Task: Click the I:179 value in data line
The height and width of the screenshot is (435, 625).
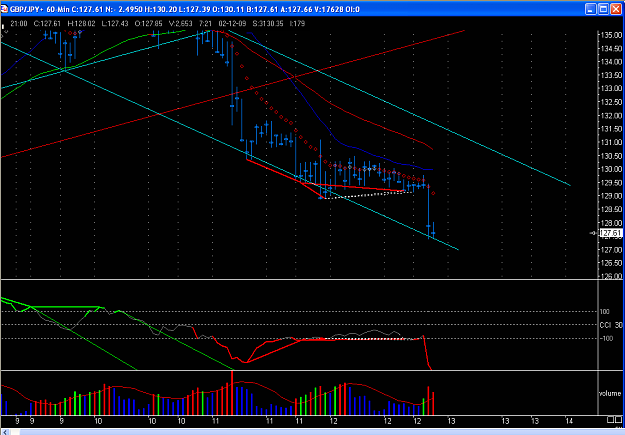Action: [x=297, y=24]
